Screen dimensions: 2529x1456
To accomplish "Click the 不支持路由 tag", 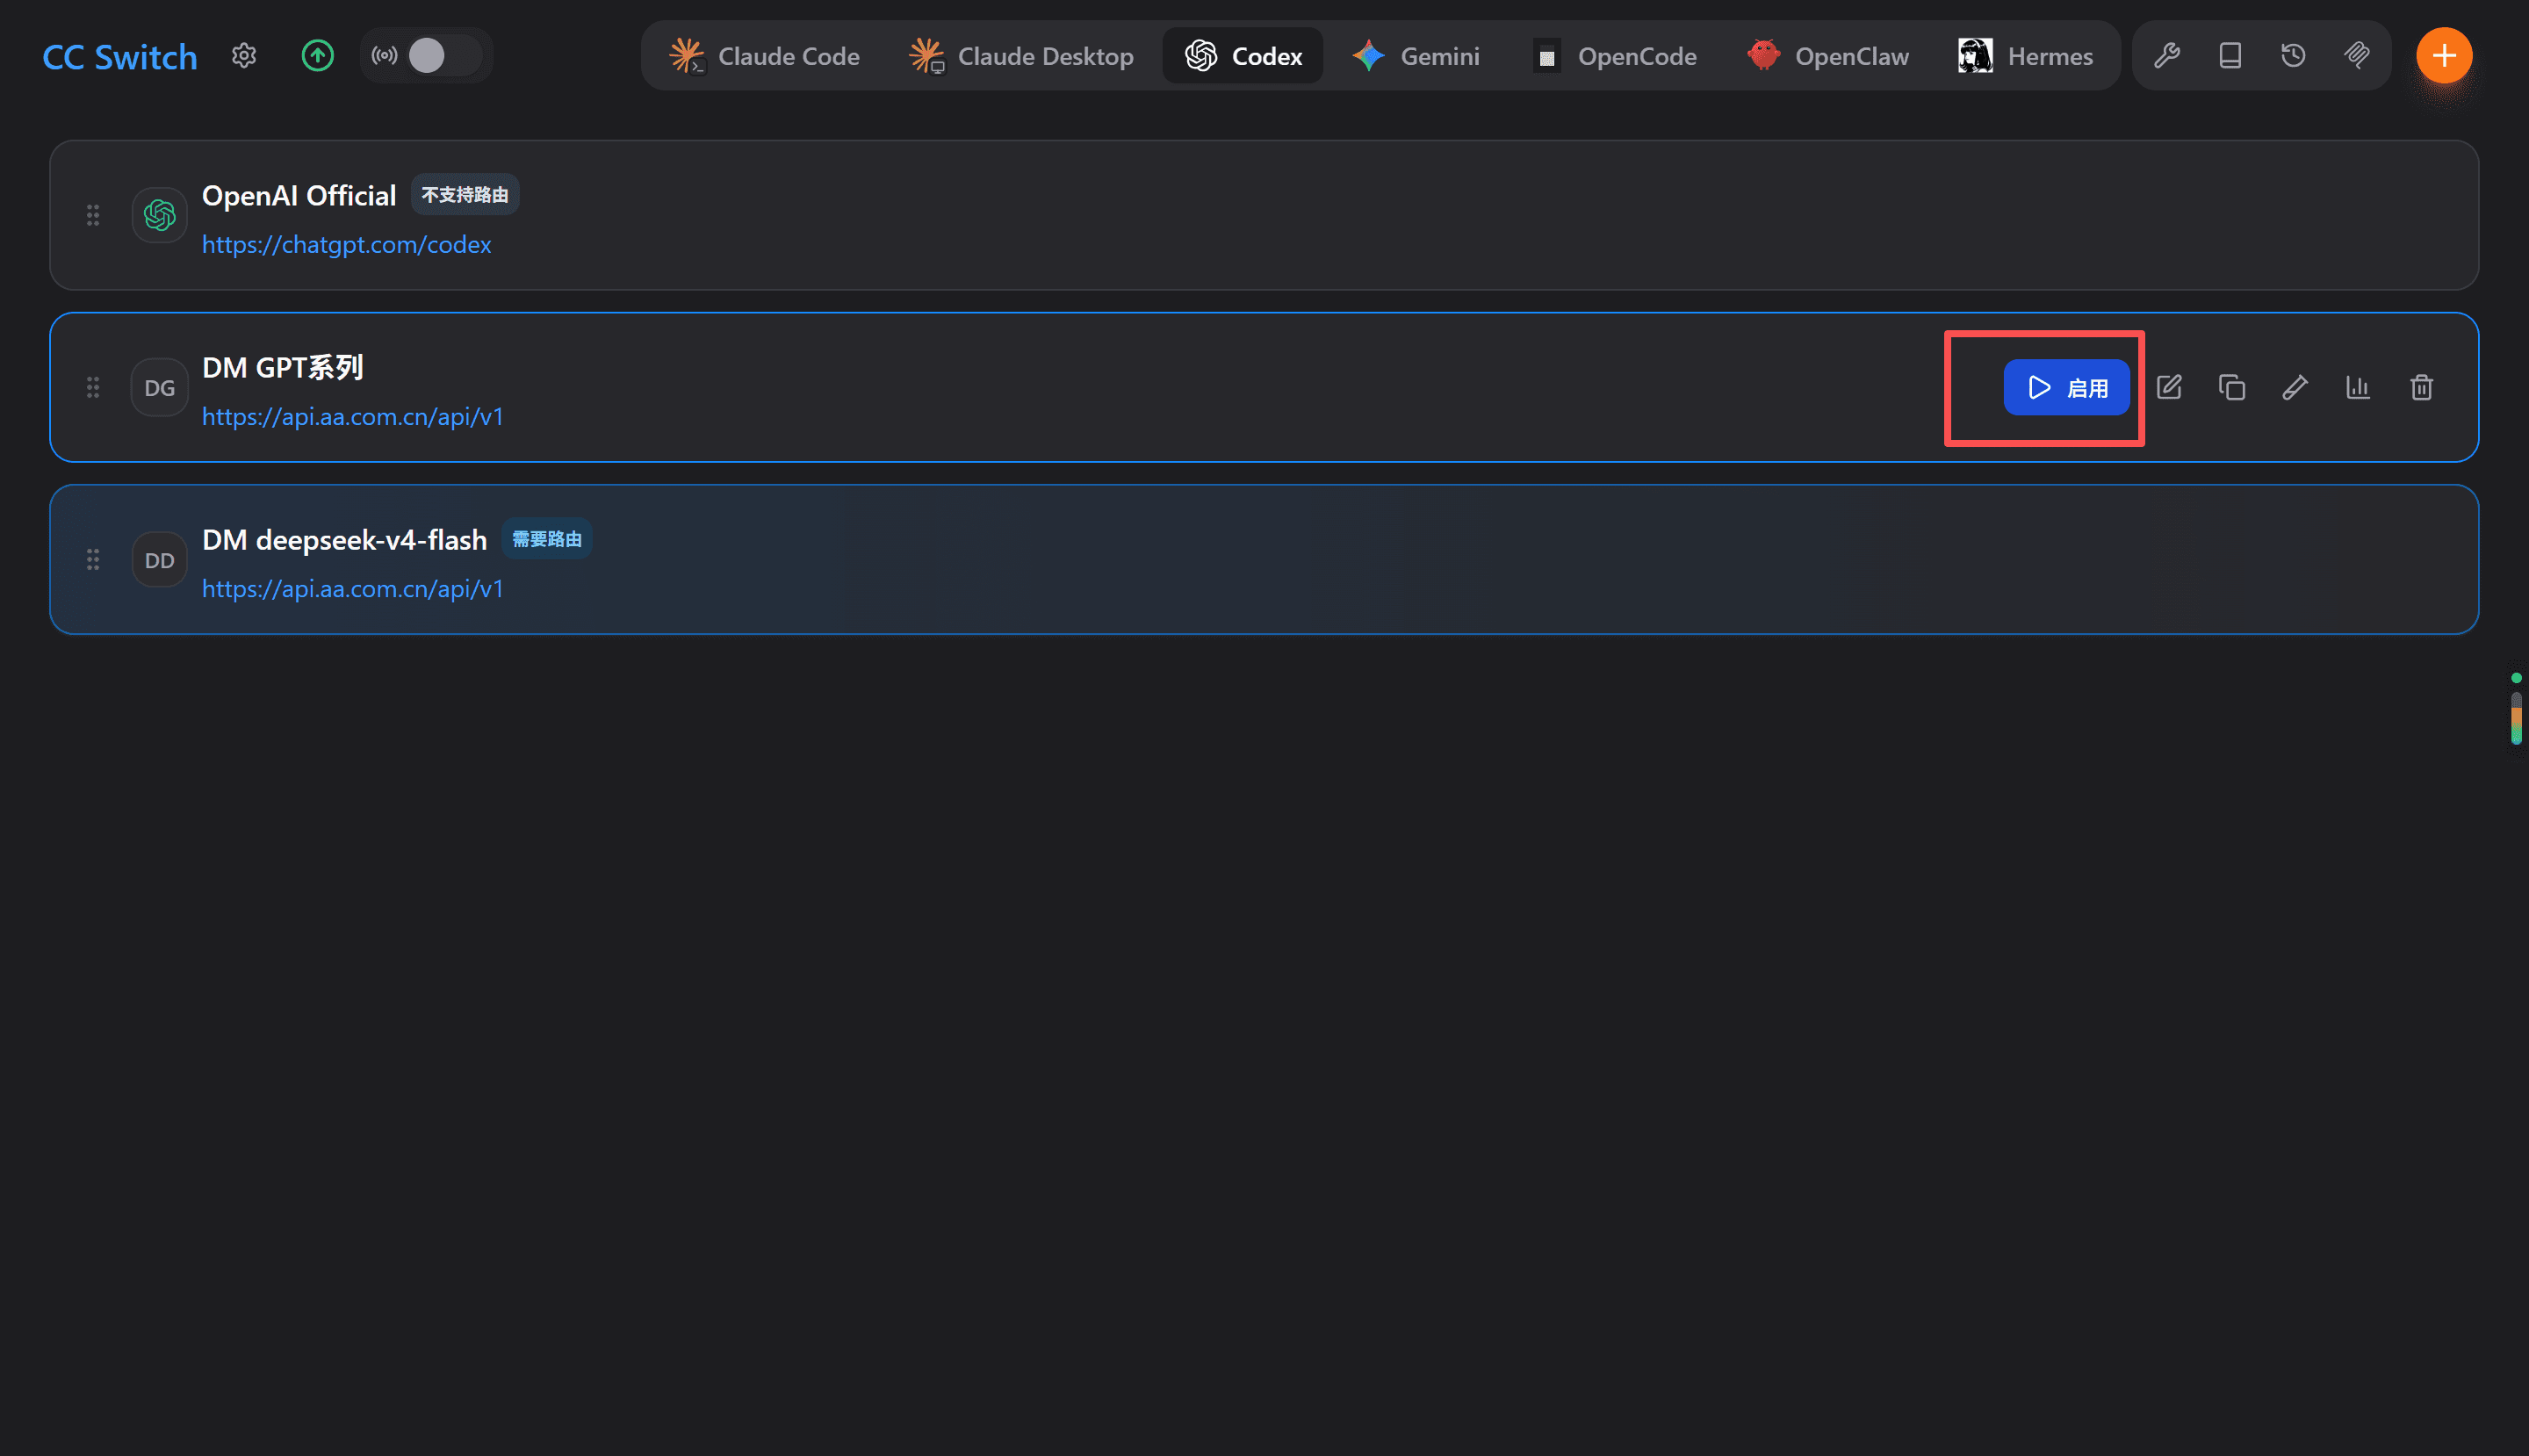I will pos(465,195).
